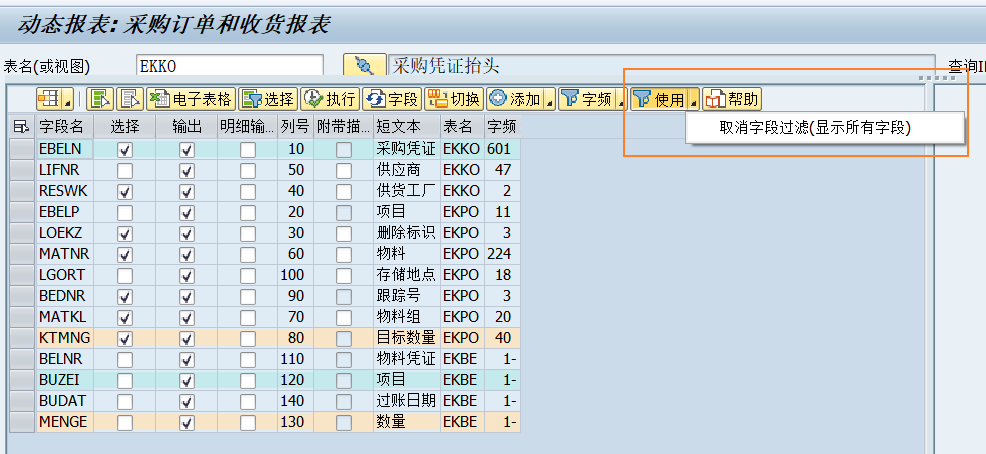Screen dimensions: 986x454
Task: Click the 使用 filter button
Action: click(660, 99)
